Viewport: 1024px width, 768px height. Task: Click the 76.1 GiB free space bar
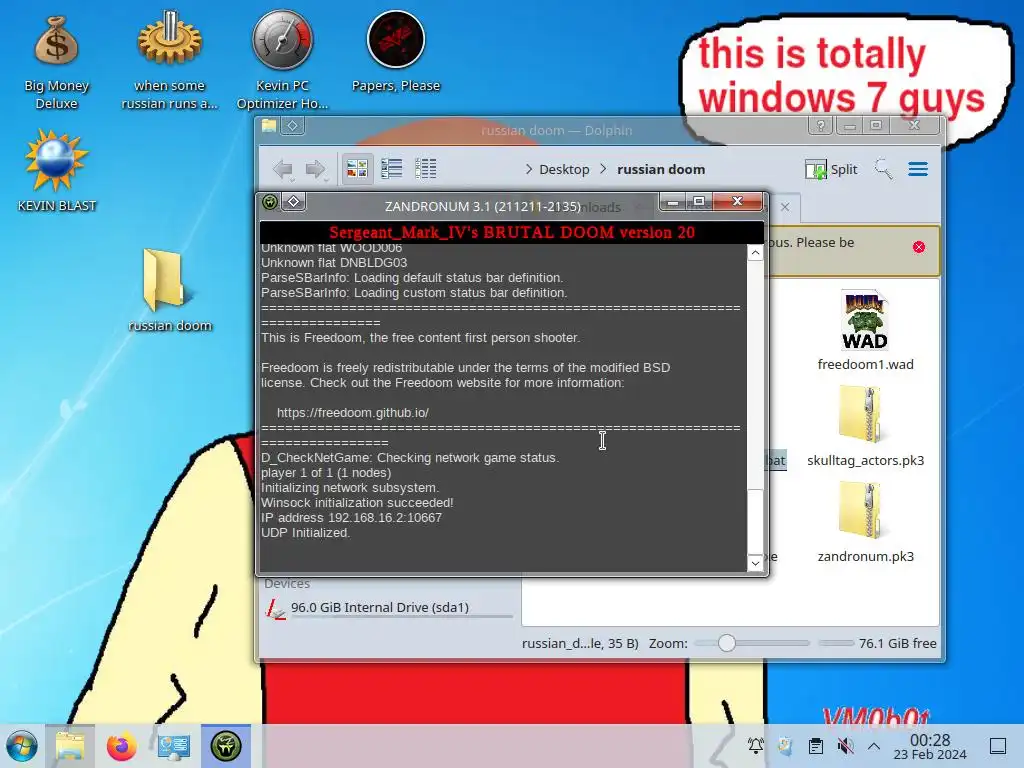coord(835,643)
